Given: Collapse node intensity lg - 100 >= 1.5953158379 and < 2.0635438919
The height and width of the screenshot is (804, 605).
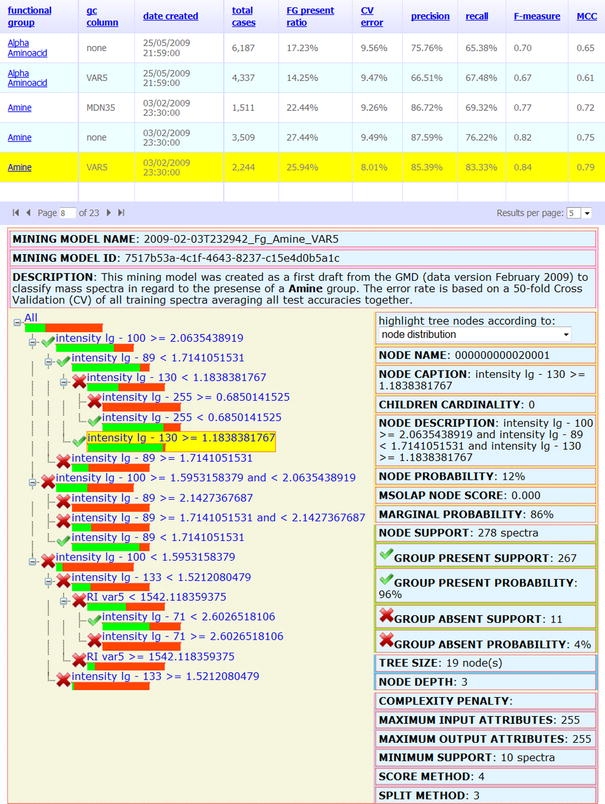Looking at the screenshot, I should [x=33, y=482].
